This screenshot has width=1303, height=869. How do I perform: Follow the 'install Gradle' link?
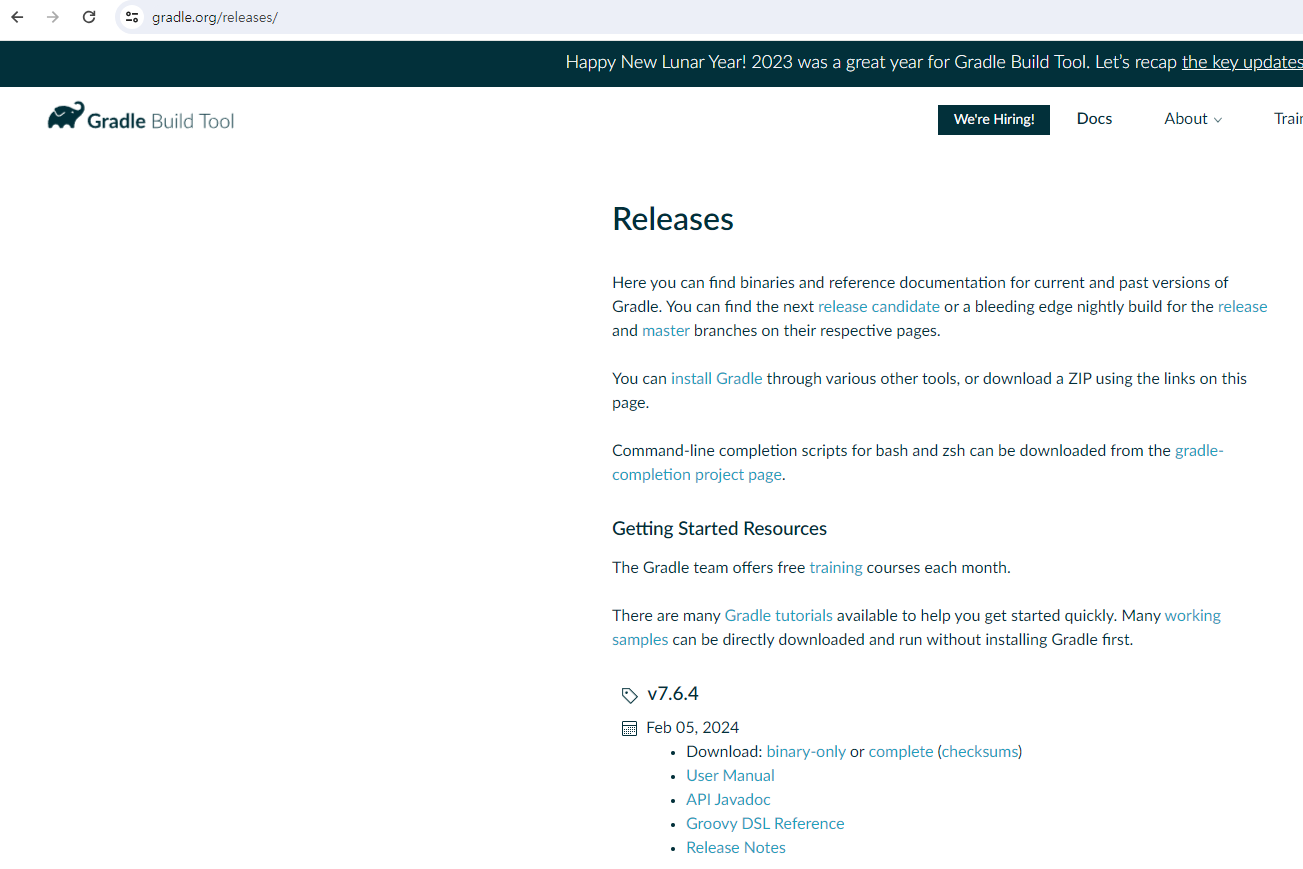(x=717, y=378)
